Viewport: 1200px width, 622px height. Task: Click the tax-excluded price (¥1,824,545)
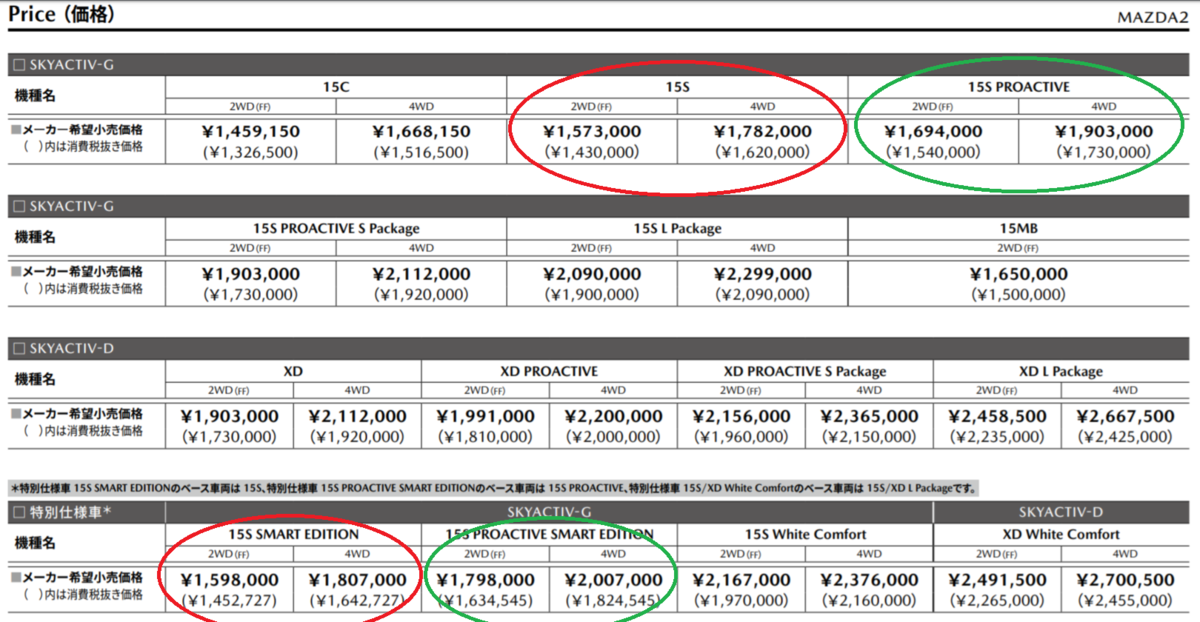613,601
